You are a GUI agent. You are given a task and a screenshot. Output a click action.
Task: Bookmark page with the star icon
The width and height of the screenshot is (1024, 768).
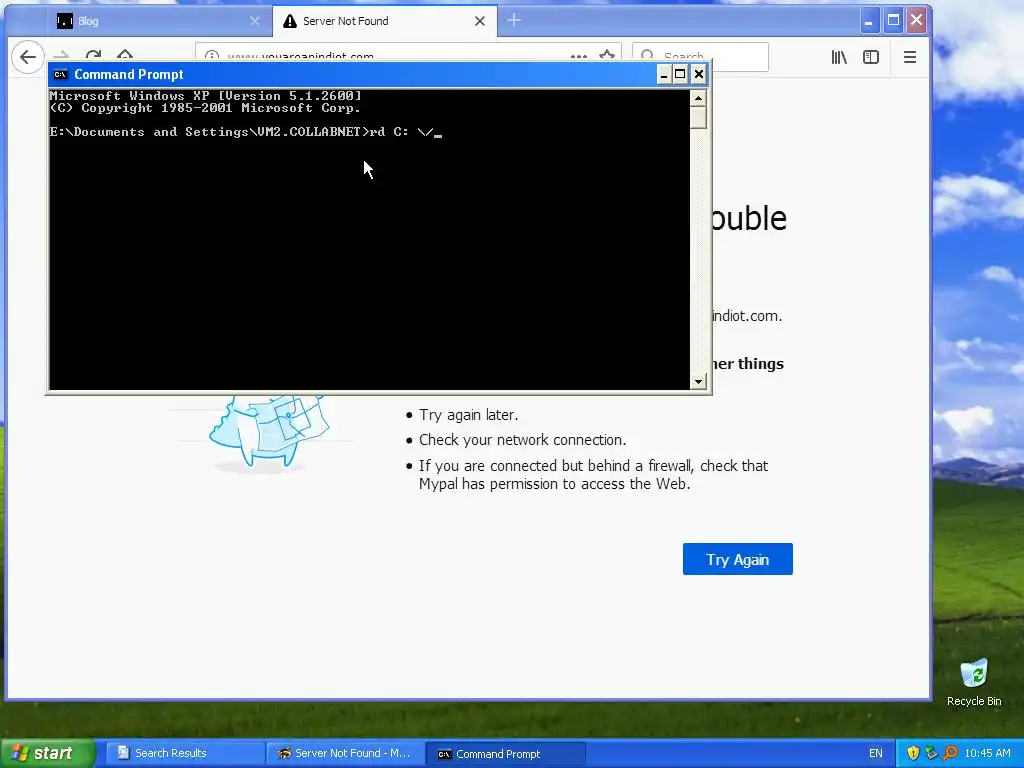[x=607, y=55]
